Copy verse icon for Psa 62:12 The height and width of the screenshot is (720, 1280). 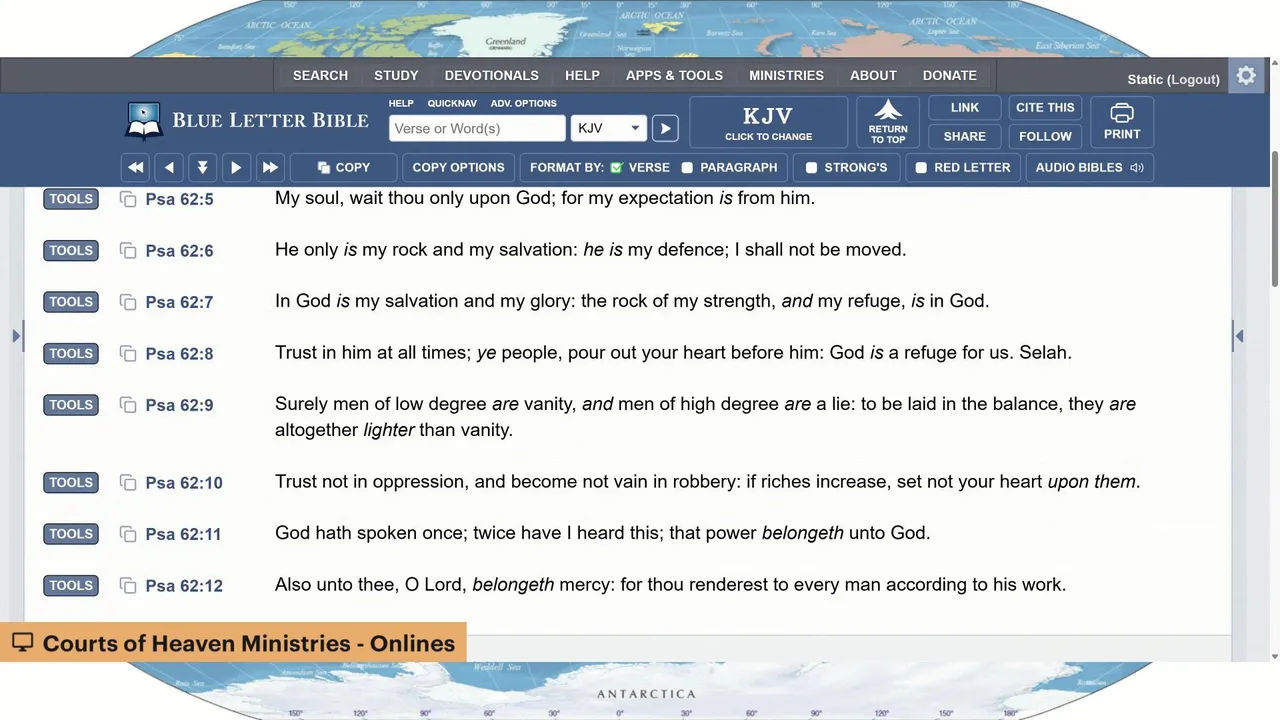coord(128,585)
